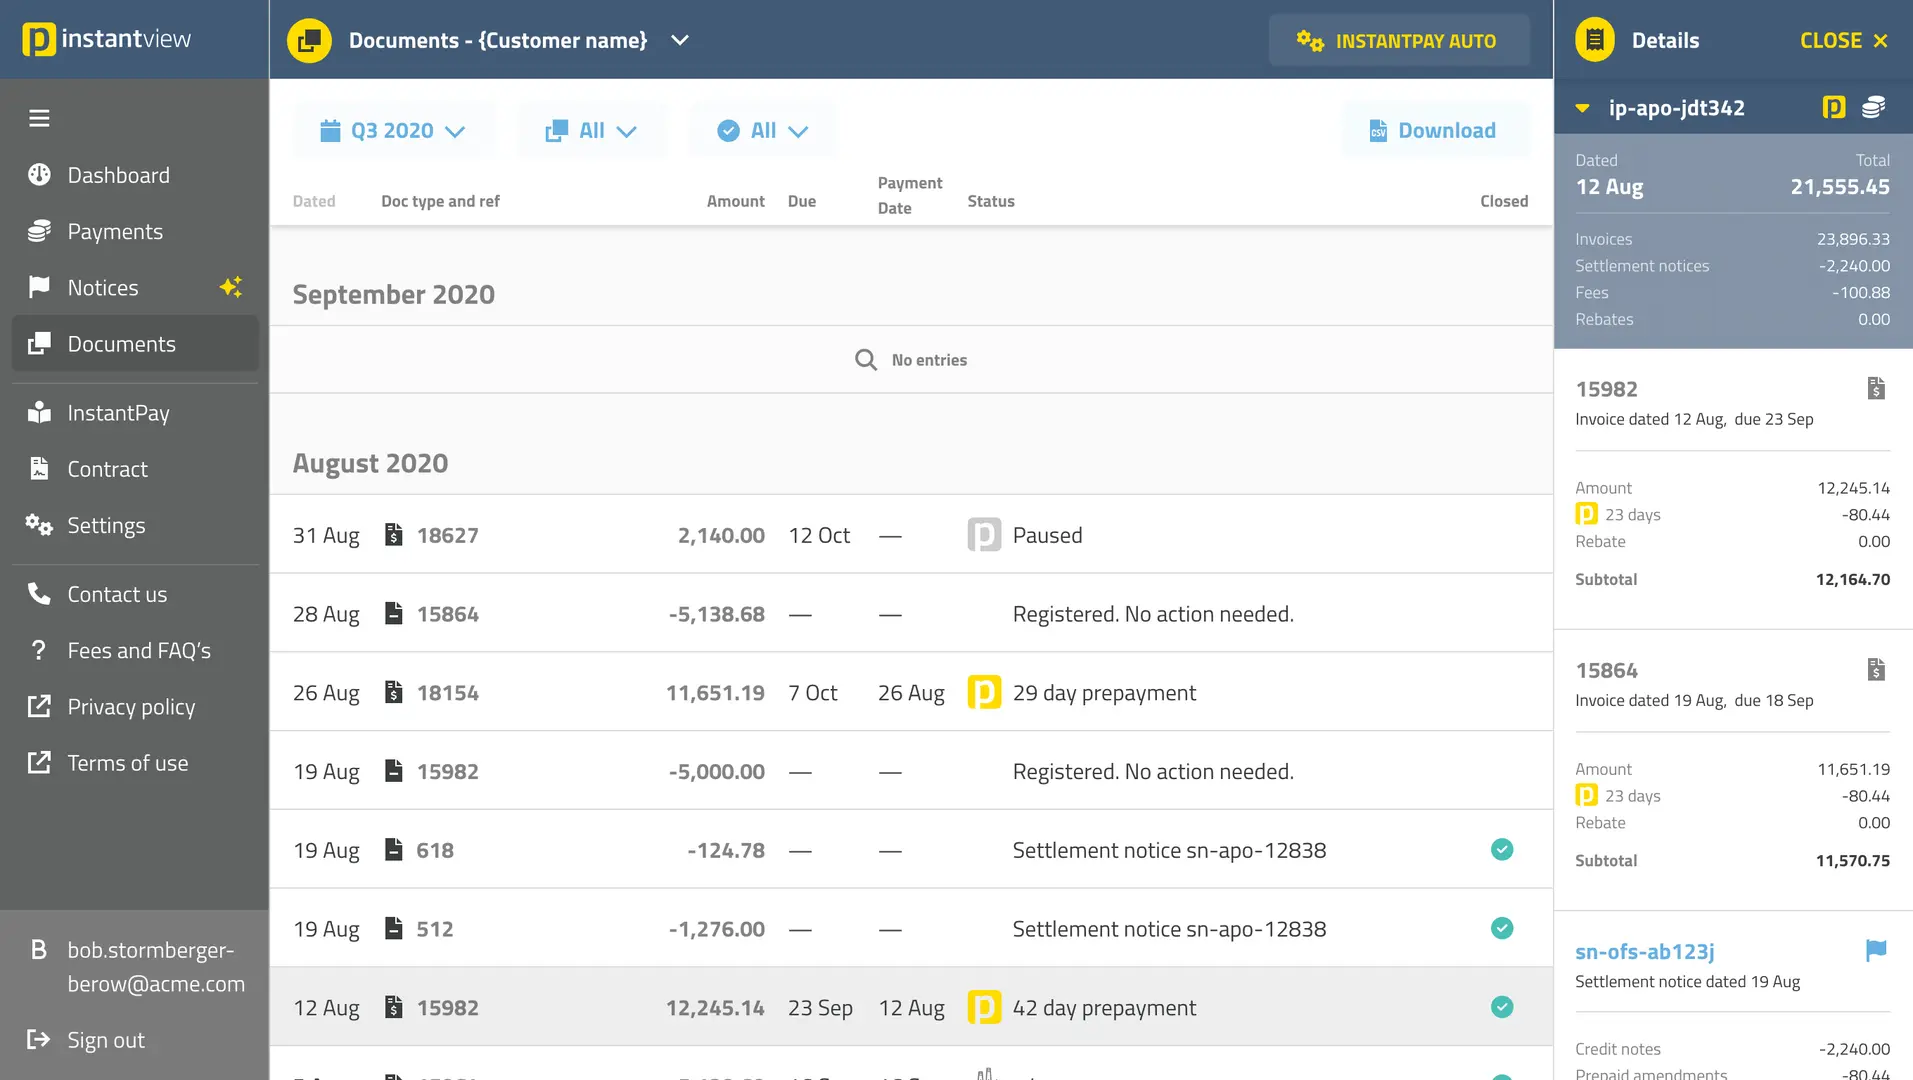Click the yellow InstantPay badge on 29 day prepayment
This screenshot has width=1913, height=1080.
[984, 693]
